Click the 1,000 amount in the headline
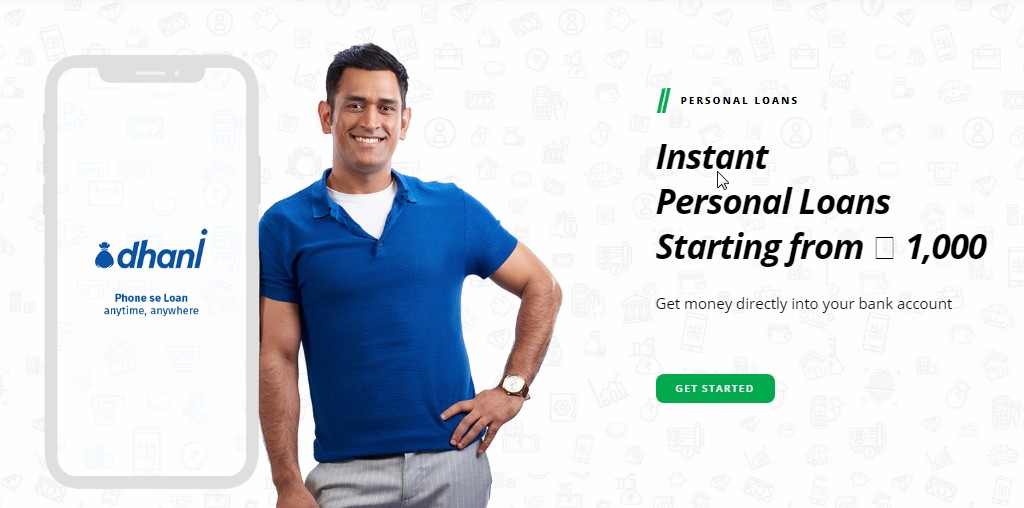The width and height of the screenshot is (1024, 508). (946, 247)
